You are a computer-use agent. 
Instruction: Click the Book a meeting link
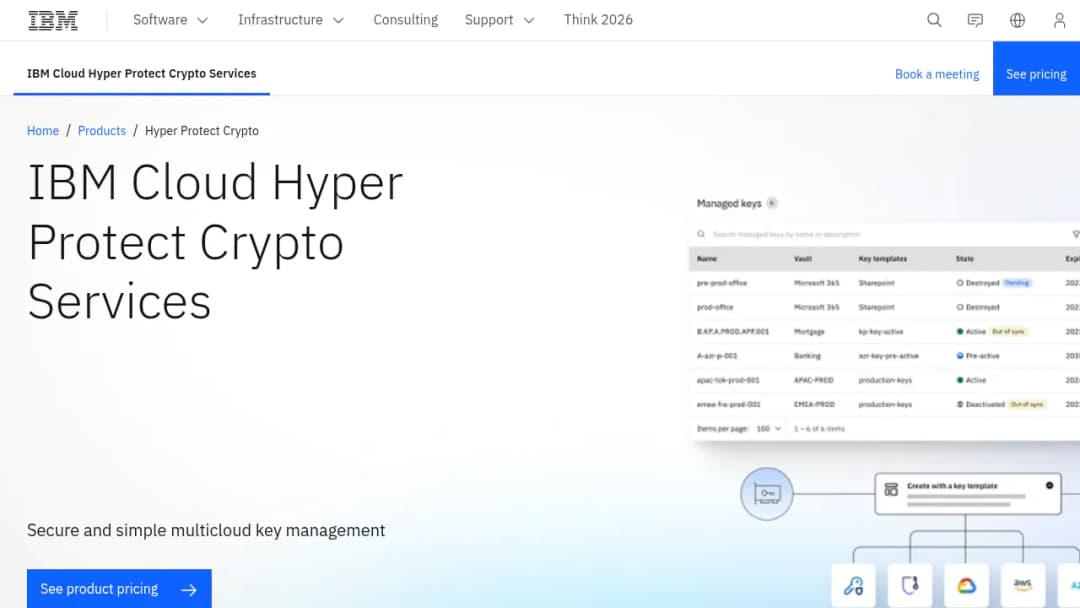point(937,74)
